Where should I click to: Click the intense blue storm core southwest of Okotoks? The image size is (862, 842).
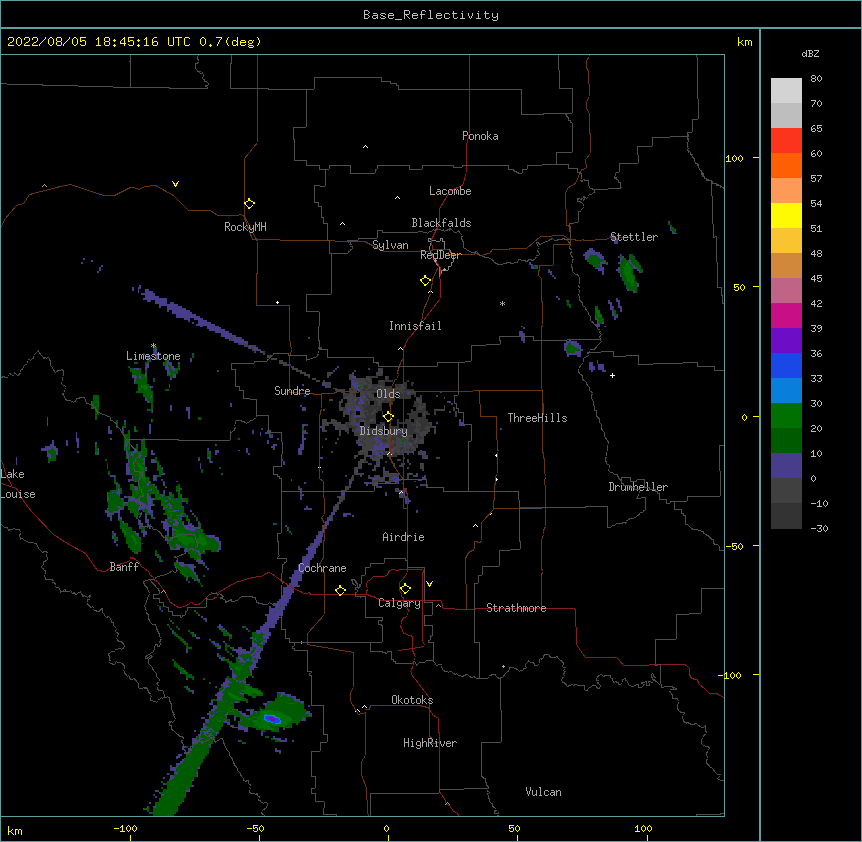pos(272,718)
